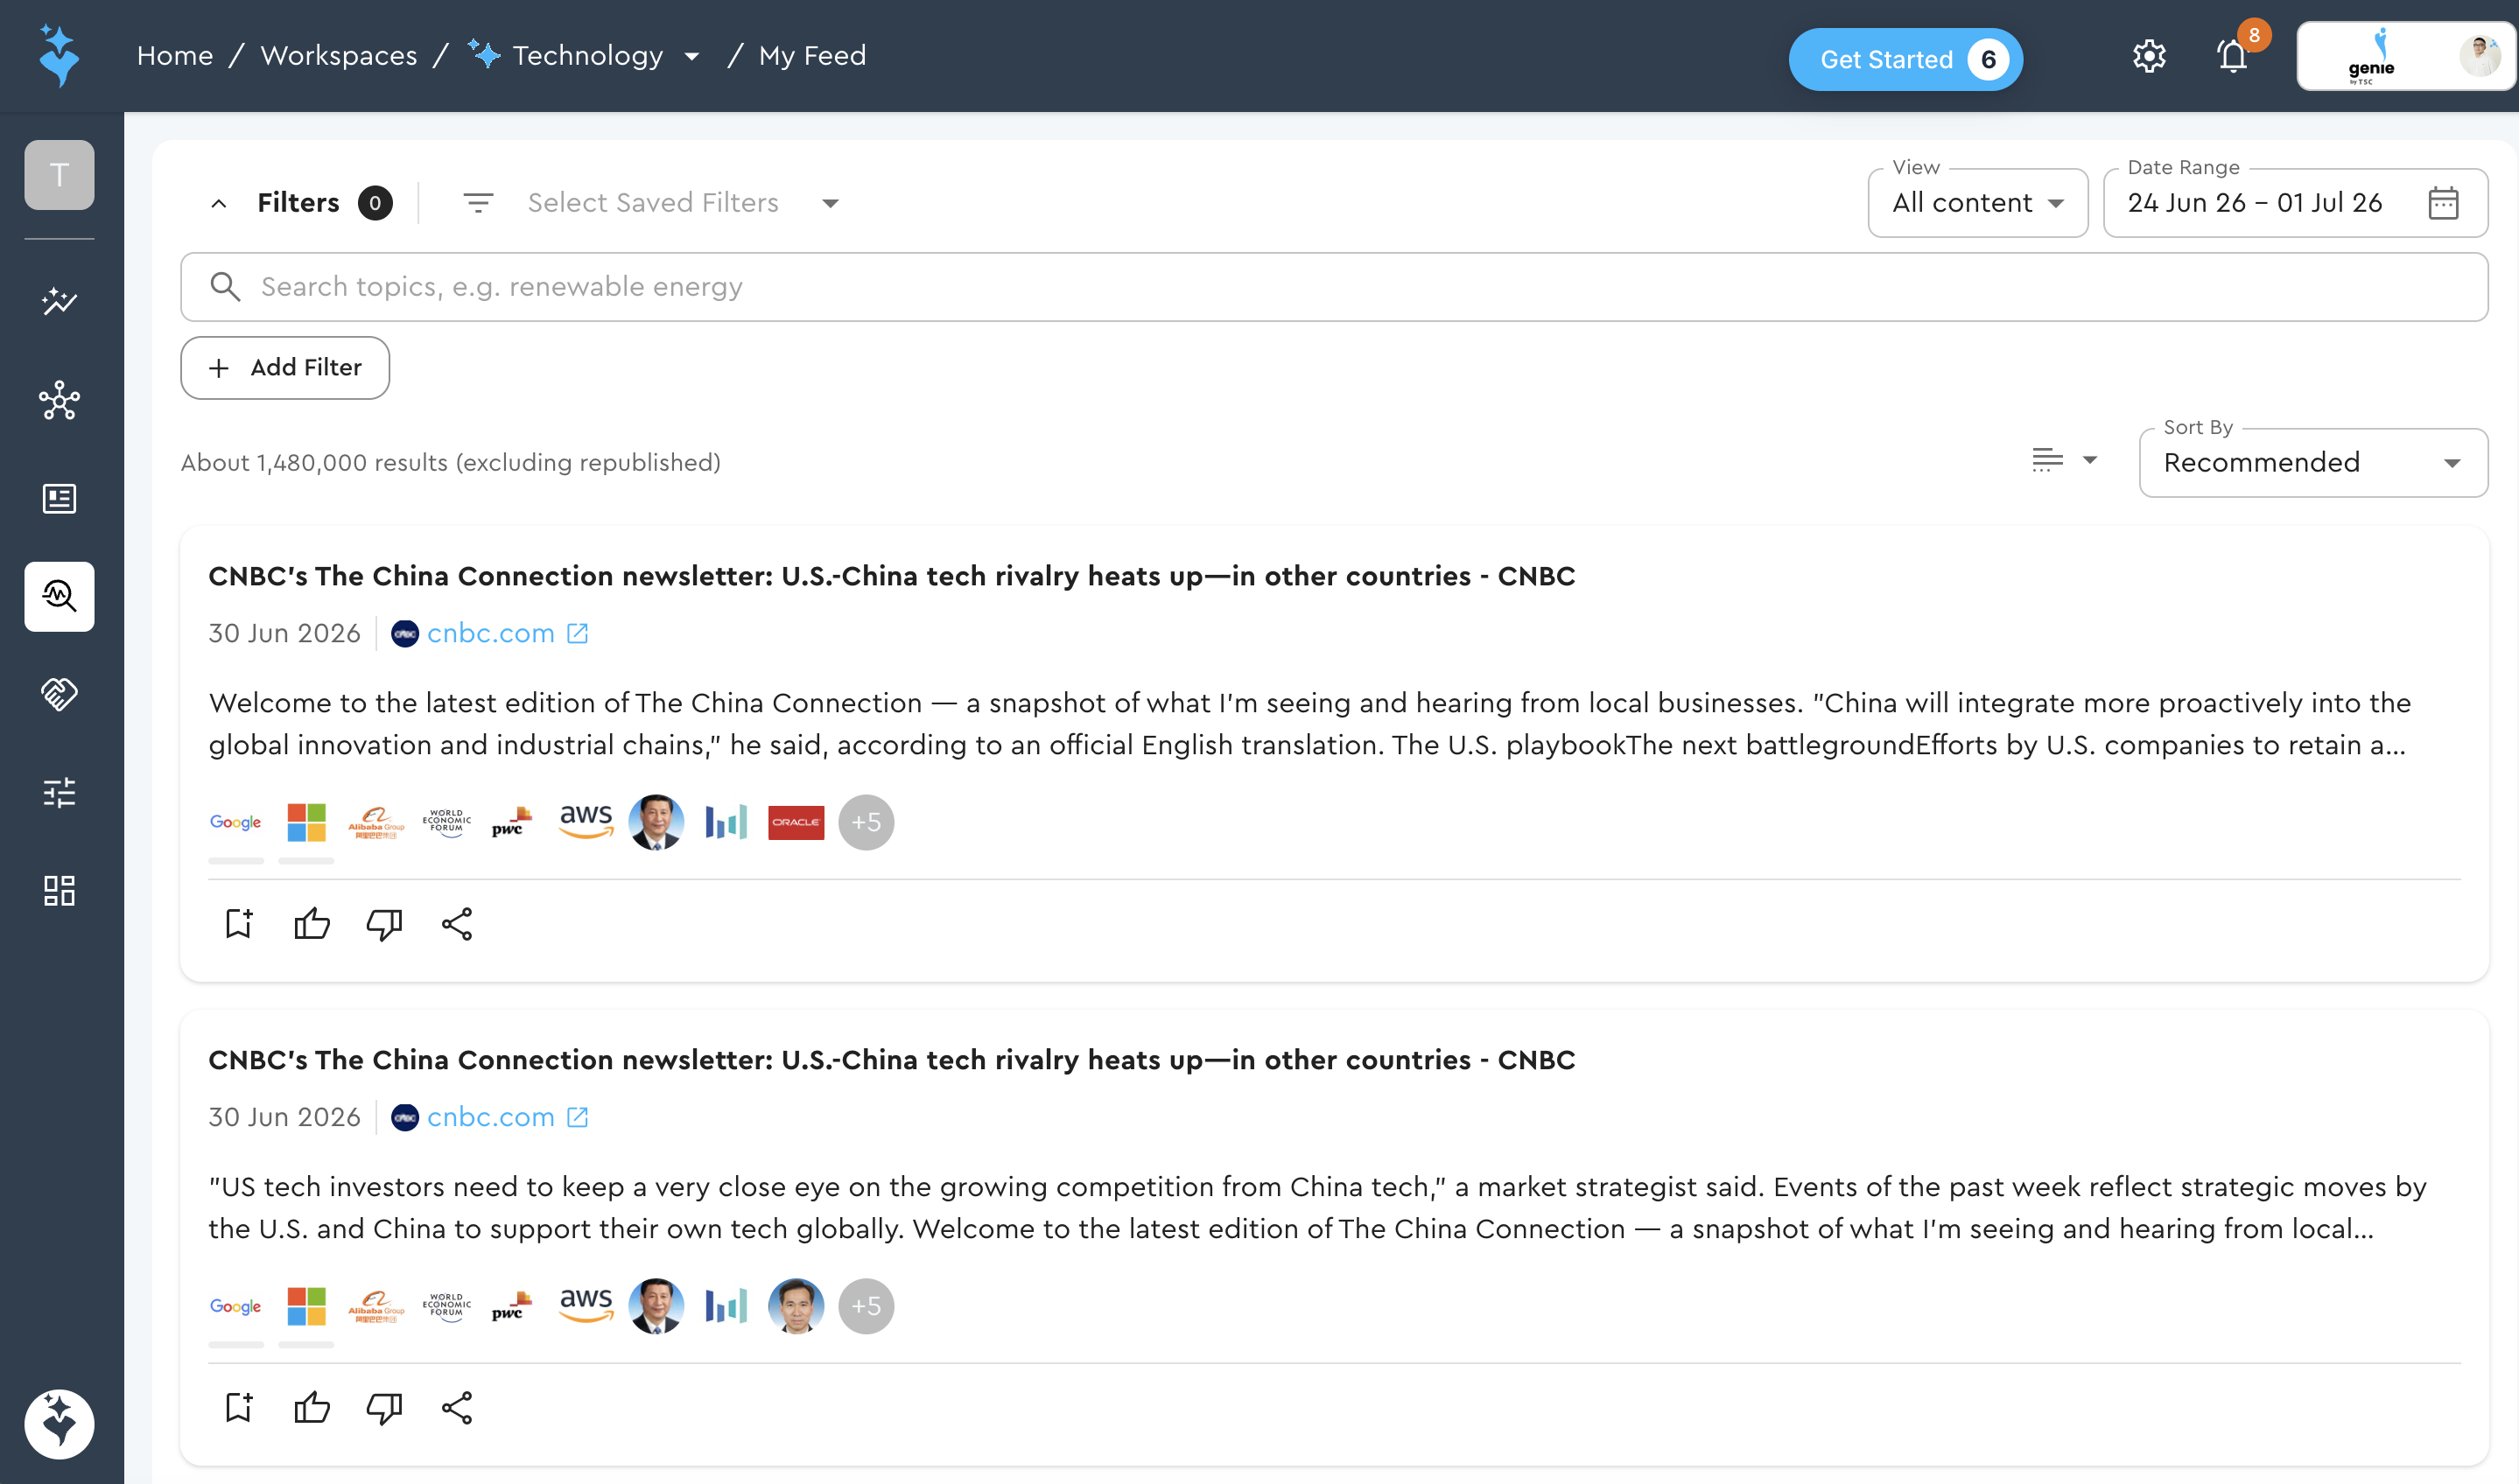Share the first CNBC article

(x=457, y=923)
